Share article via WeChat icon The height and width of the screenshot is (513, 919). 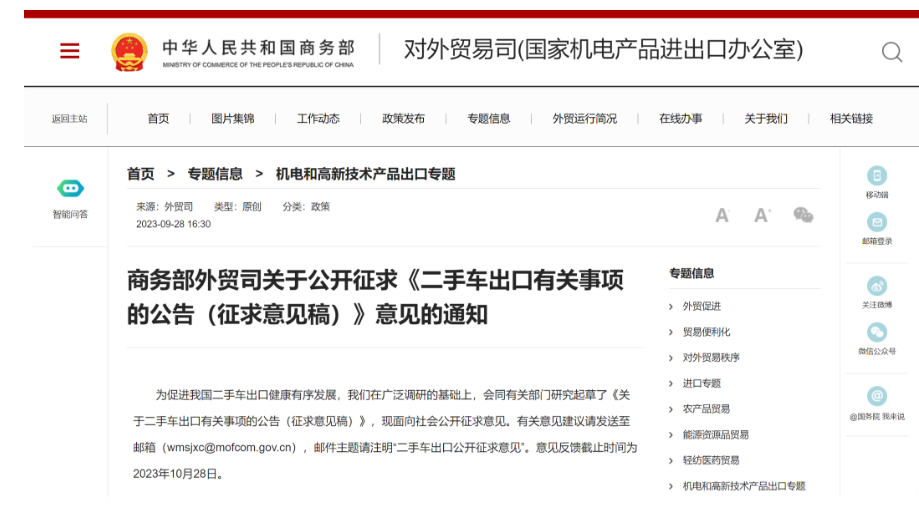[x=803, y=215]
